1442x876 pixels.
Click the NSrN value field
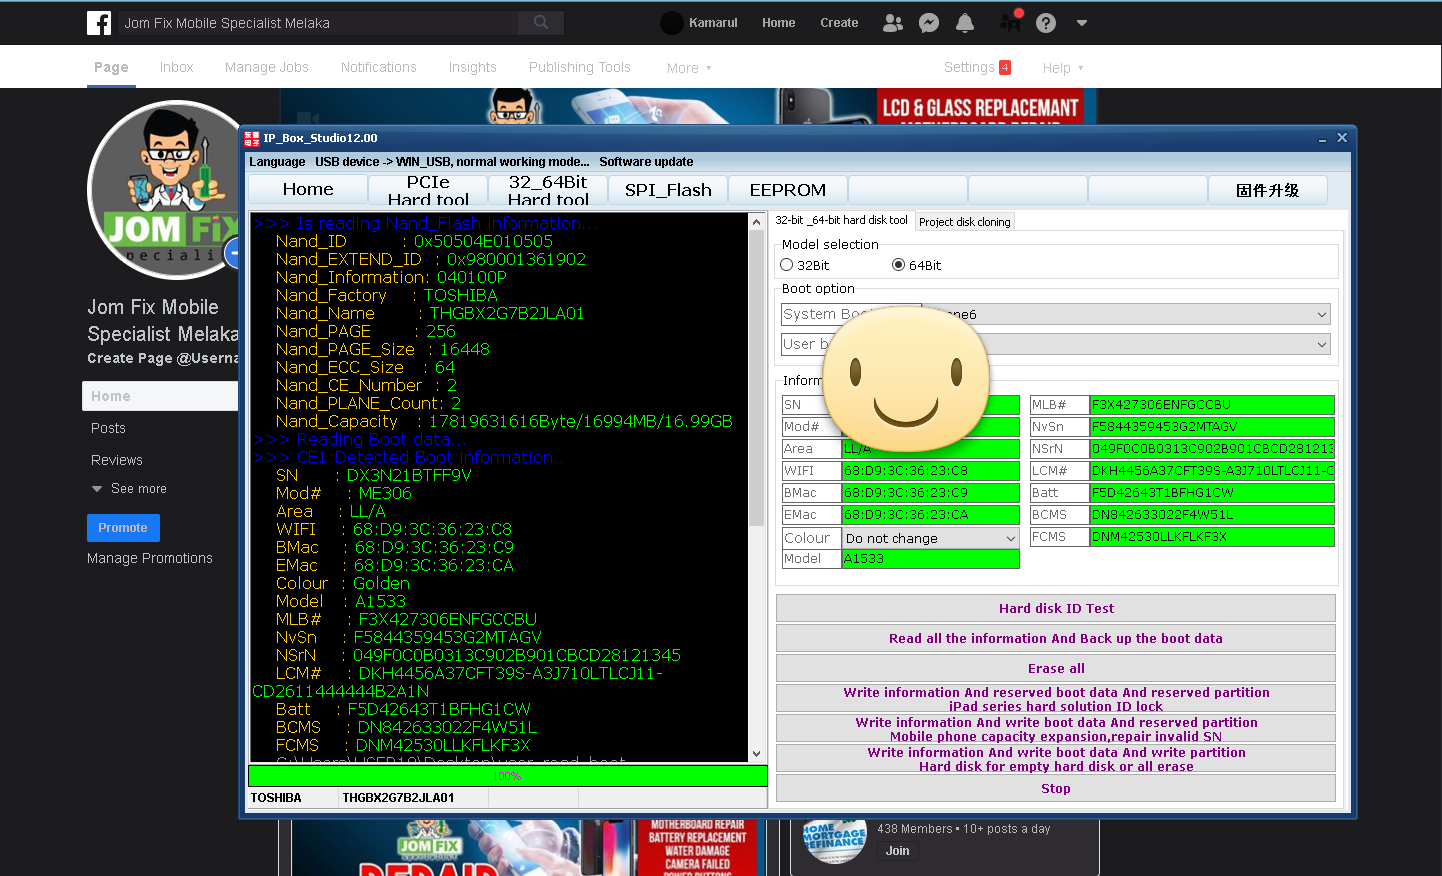tap(1212, 449)
